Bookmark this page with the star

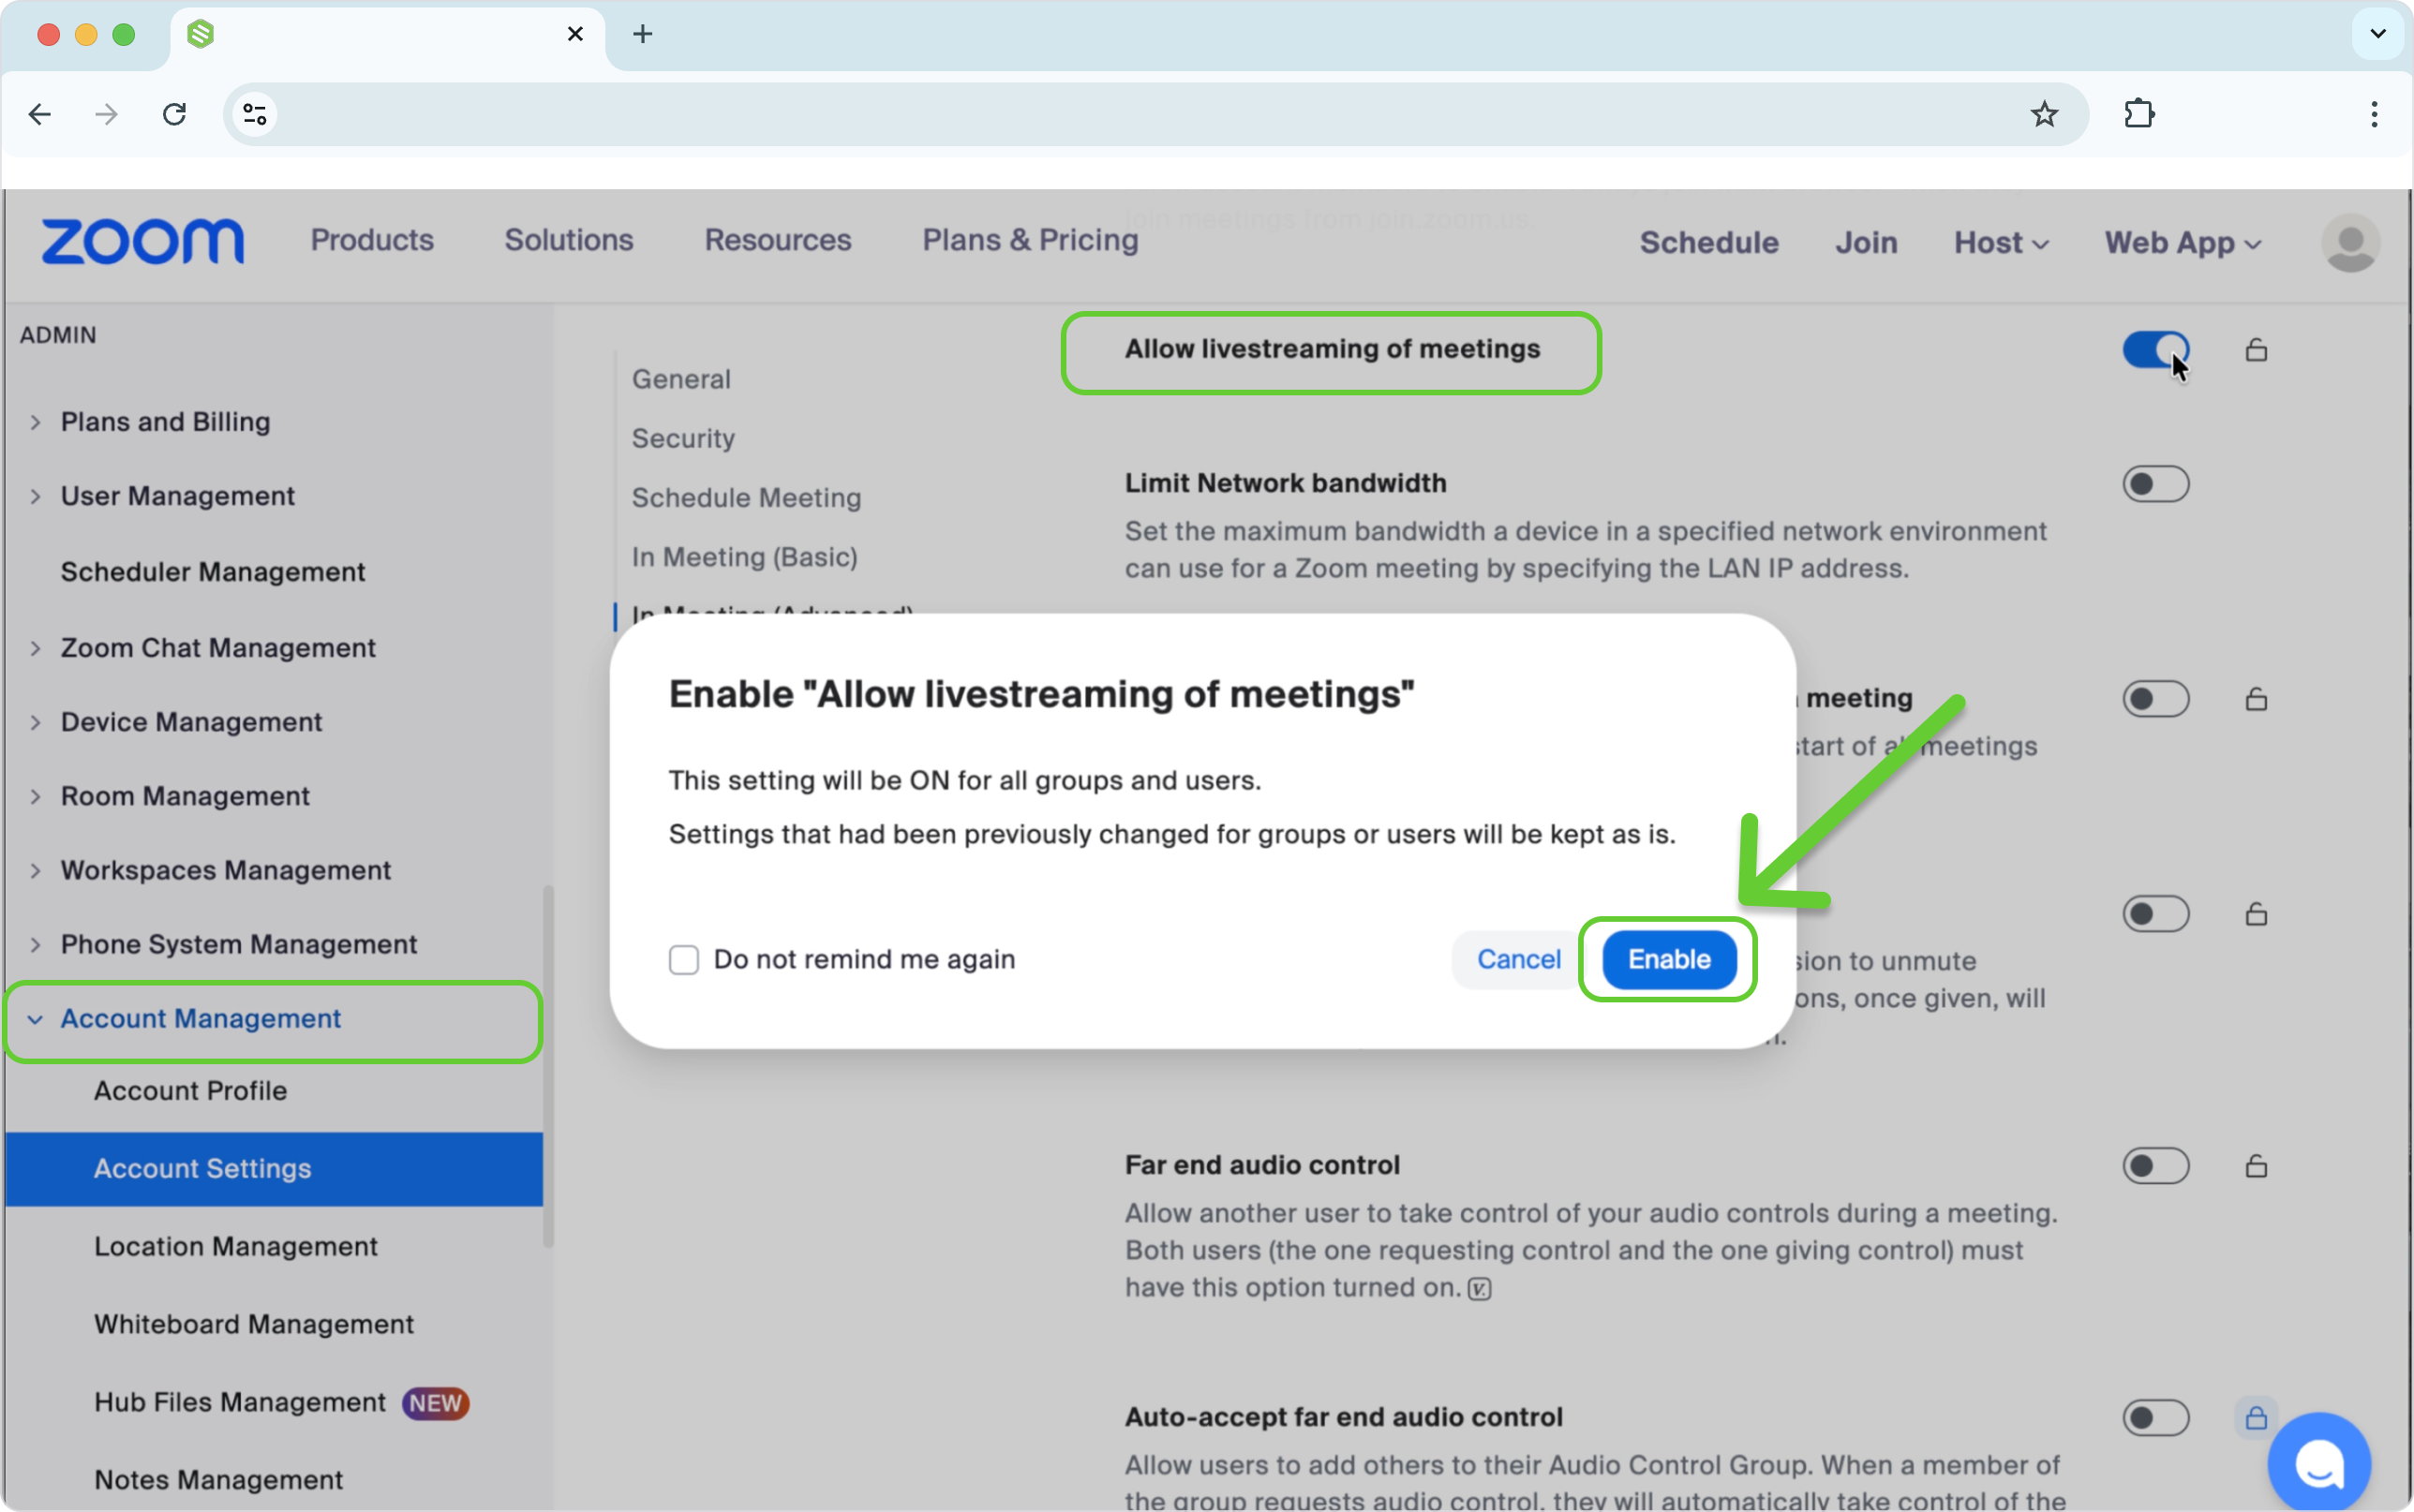click(2044, 114)
